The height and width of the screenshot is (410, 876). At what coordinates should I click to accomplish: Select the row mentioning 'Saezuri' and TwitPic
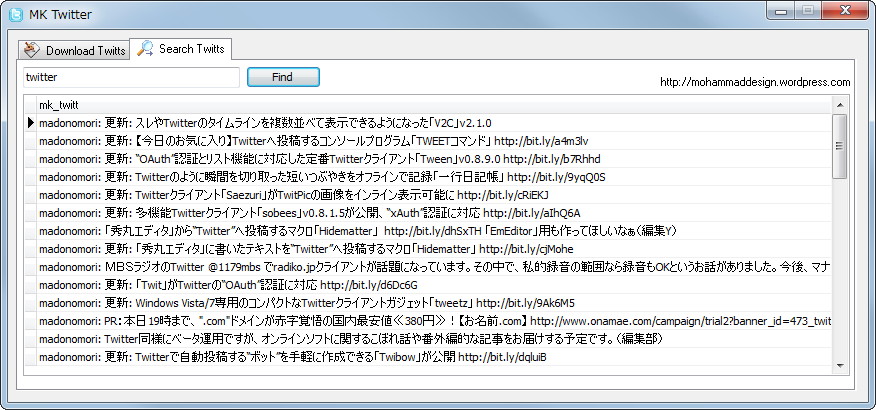click(434, 195)
